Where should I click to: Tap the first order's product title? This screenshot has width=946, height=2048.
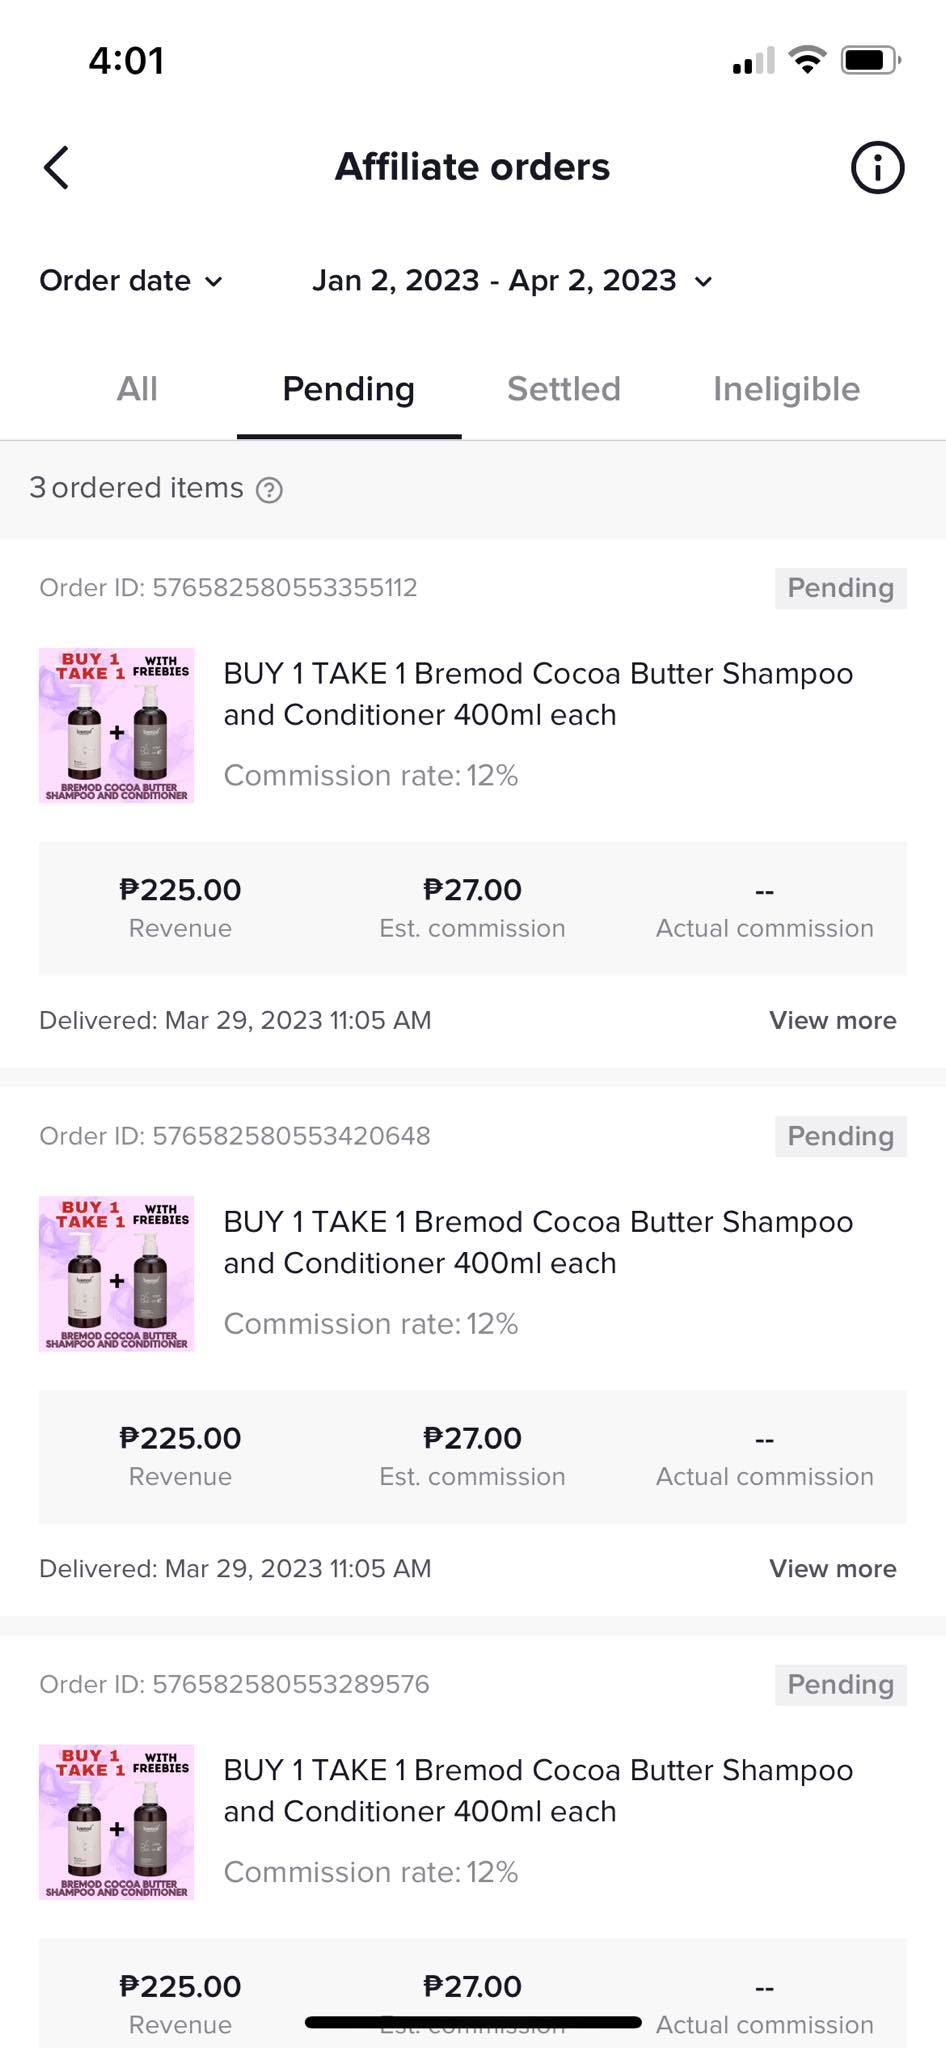pos(538,694)
